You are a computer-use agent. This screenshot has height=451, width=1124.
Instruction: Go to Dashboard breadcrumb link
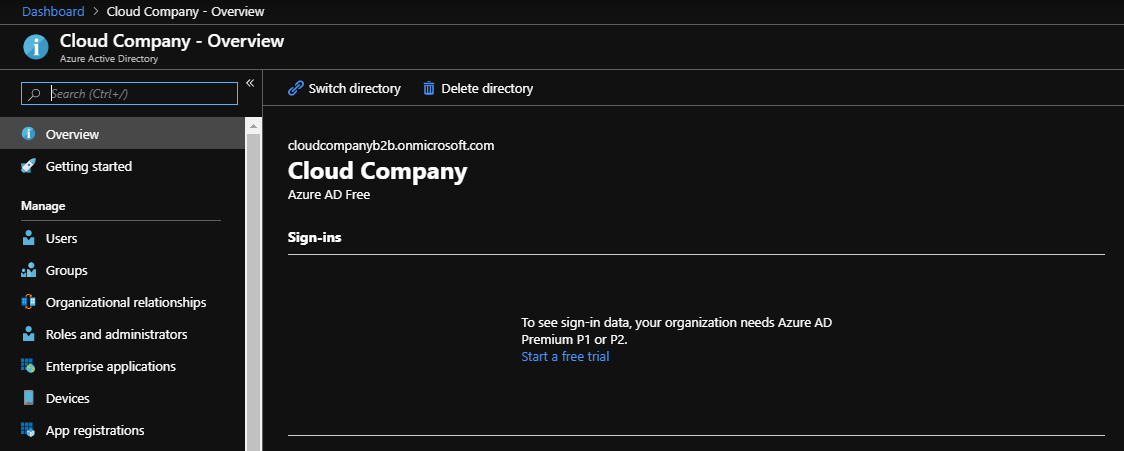pyautogui.click(x=53, y=11)
